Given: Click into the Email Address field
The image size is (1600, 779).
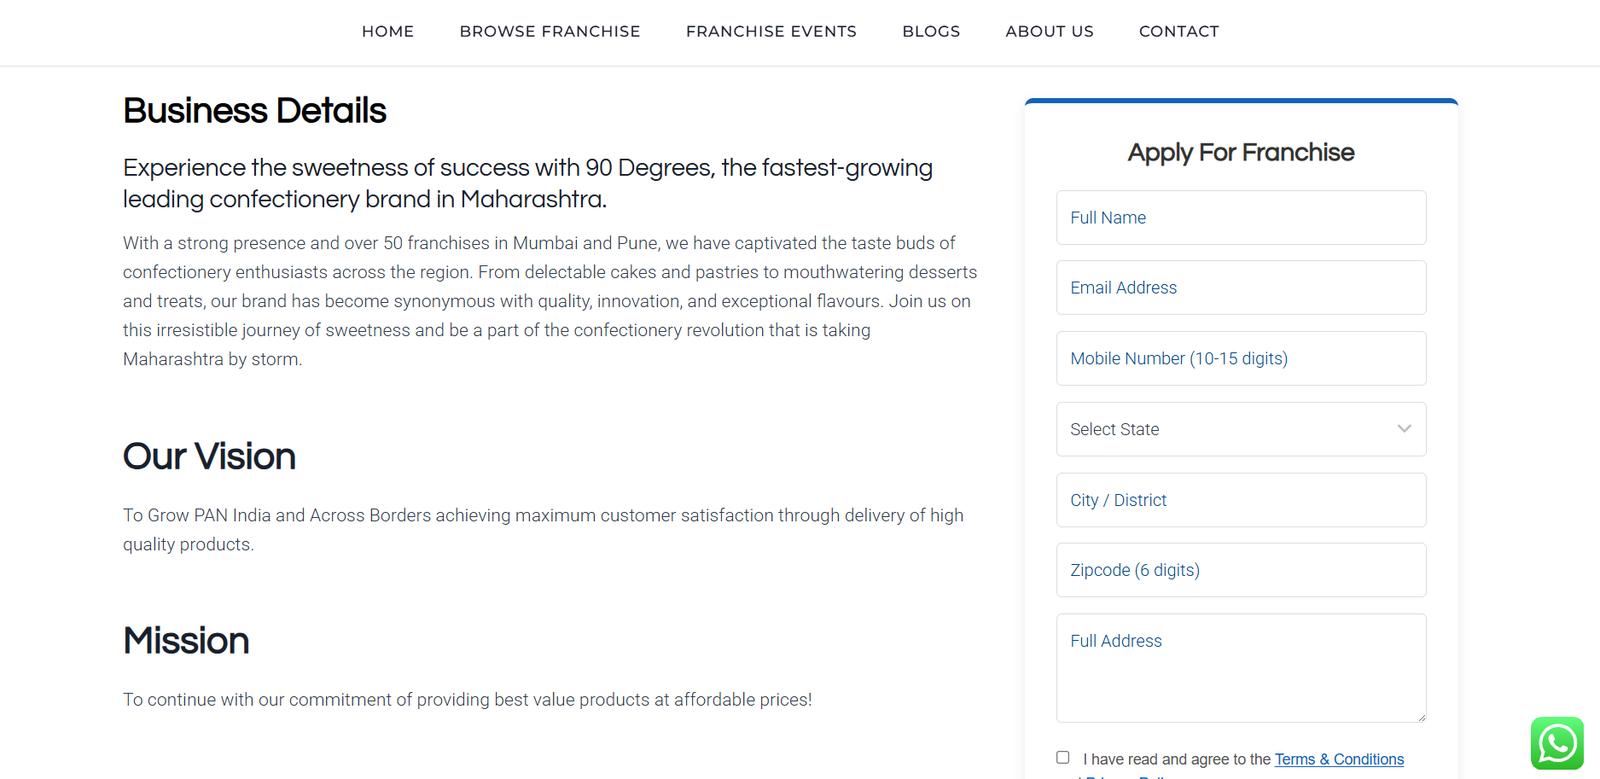Looking at the screenshot, I should click(1240, 288).
